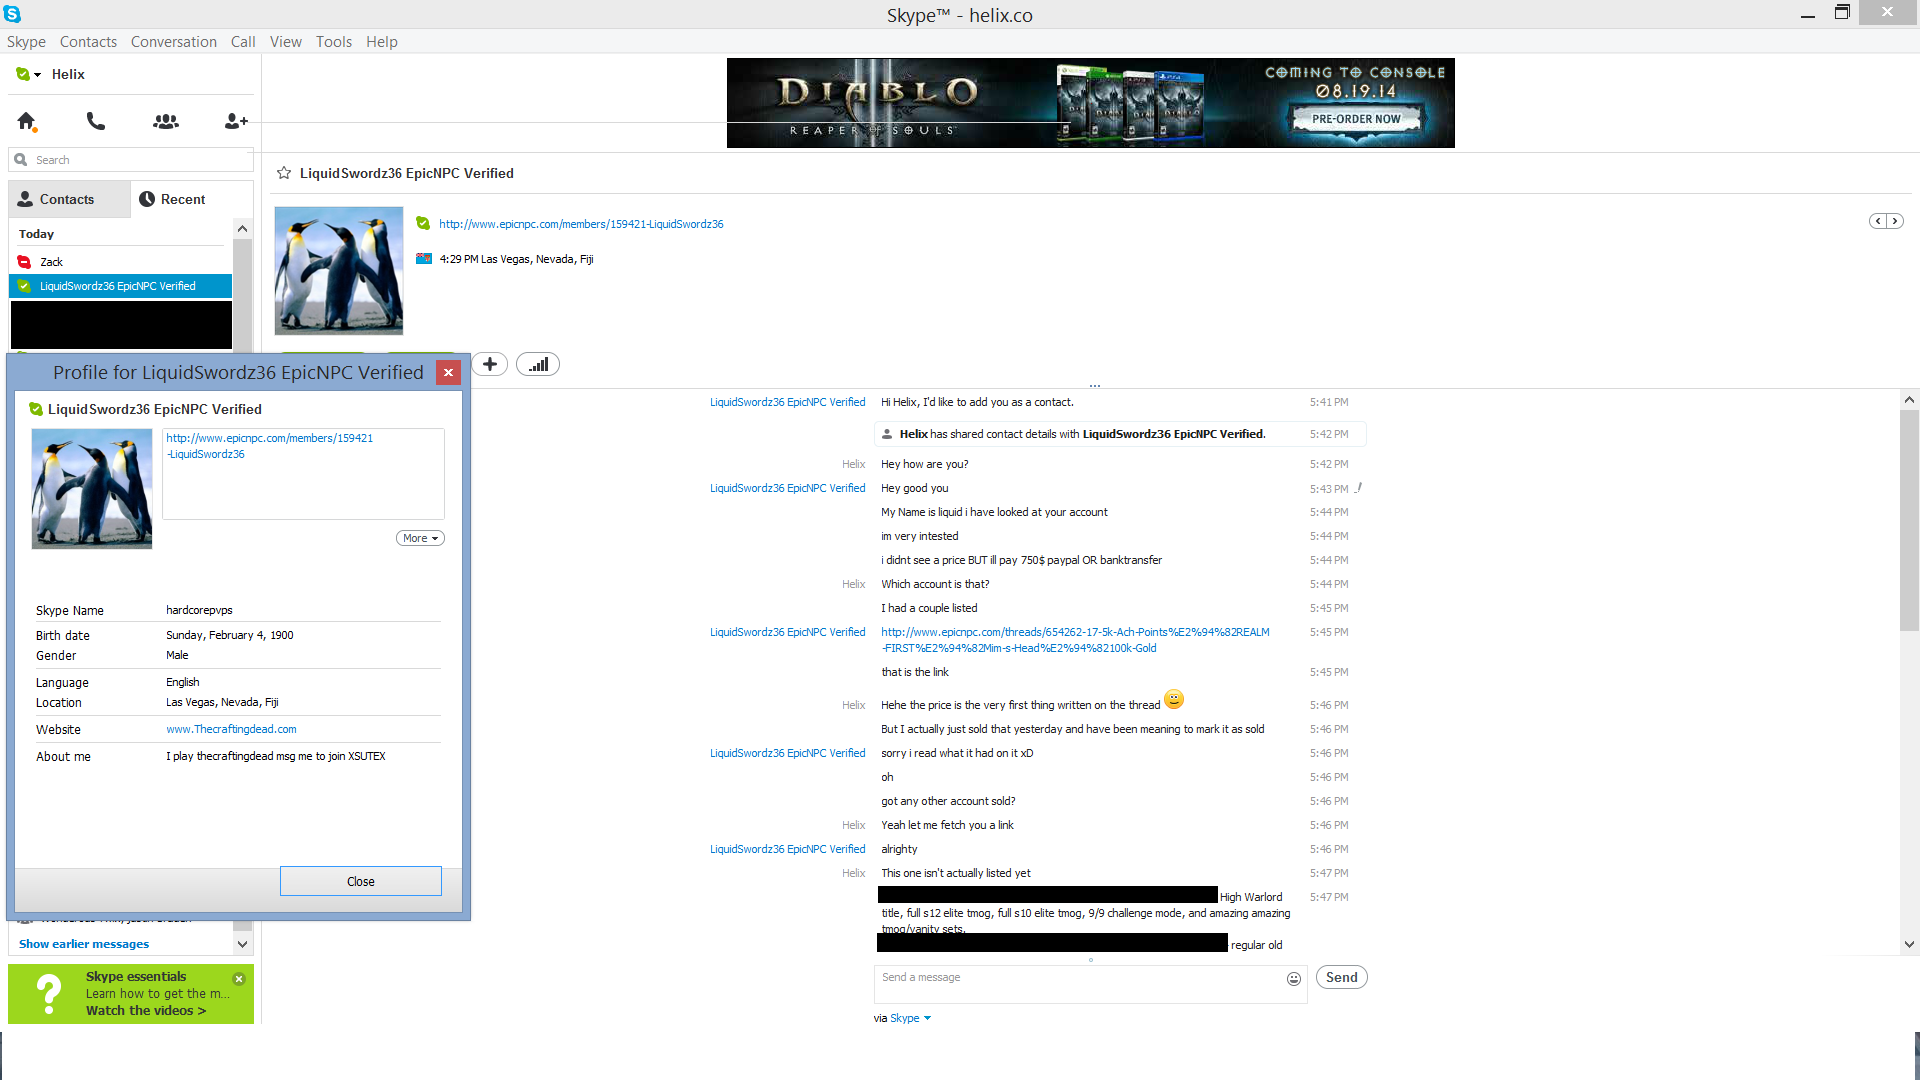Screen dimensions: 1920x1080
Task: Open the Conversation menu
Action: coord(173,41)
